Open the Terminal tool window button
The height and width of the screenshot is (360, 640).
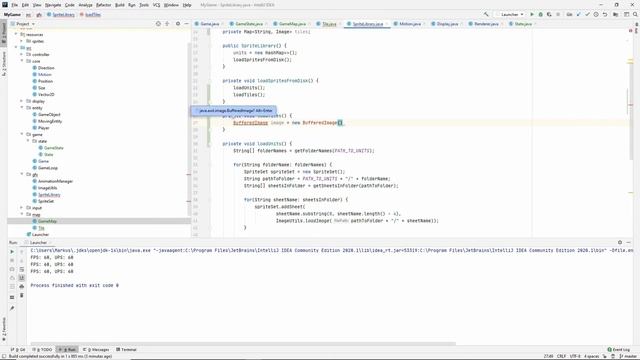(126, 350)
